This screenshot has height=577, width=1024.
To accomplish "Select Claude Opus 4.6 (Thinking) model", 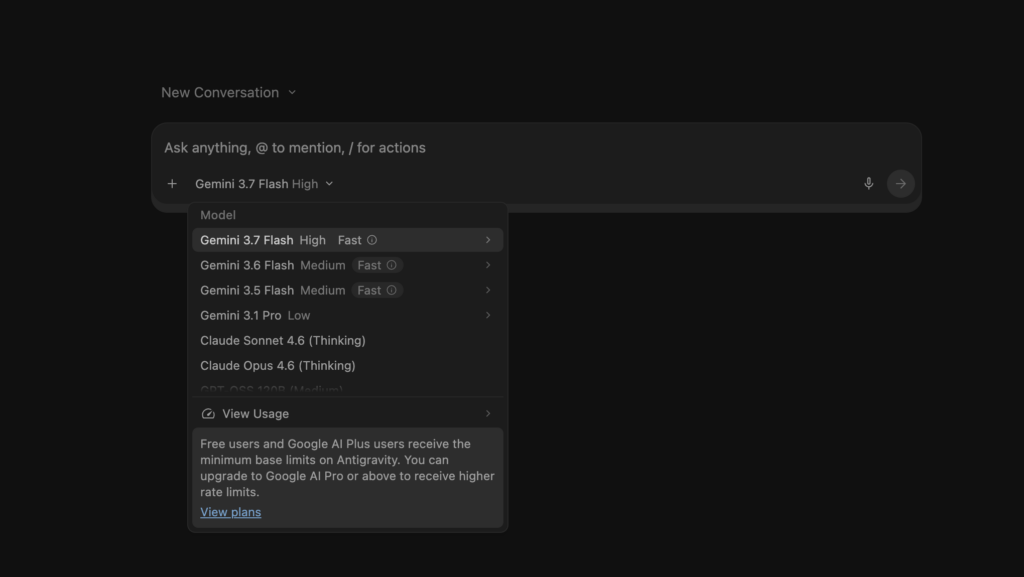I will [347, 366].
